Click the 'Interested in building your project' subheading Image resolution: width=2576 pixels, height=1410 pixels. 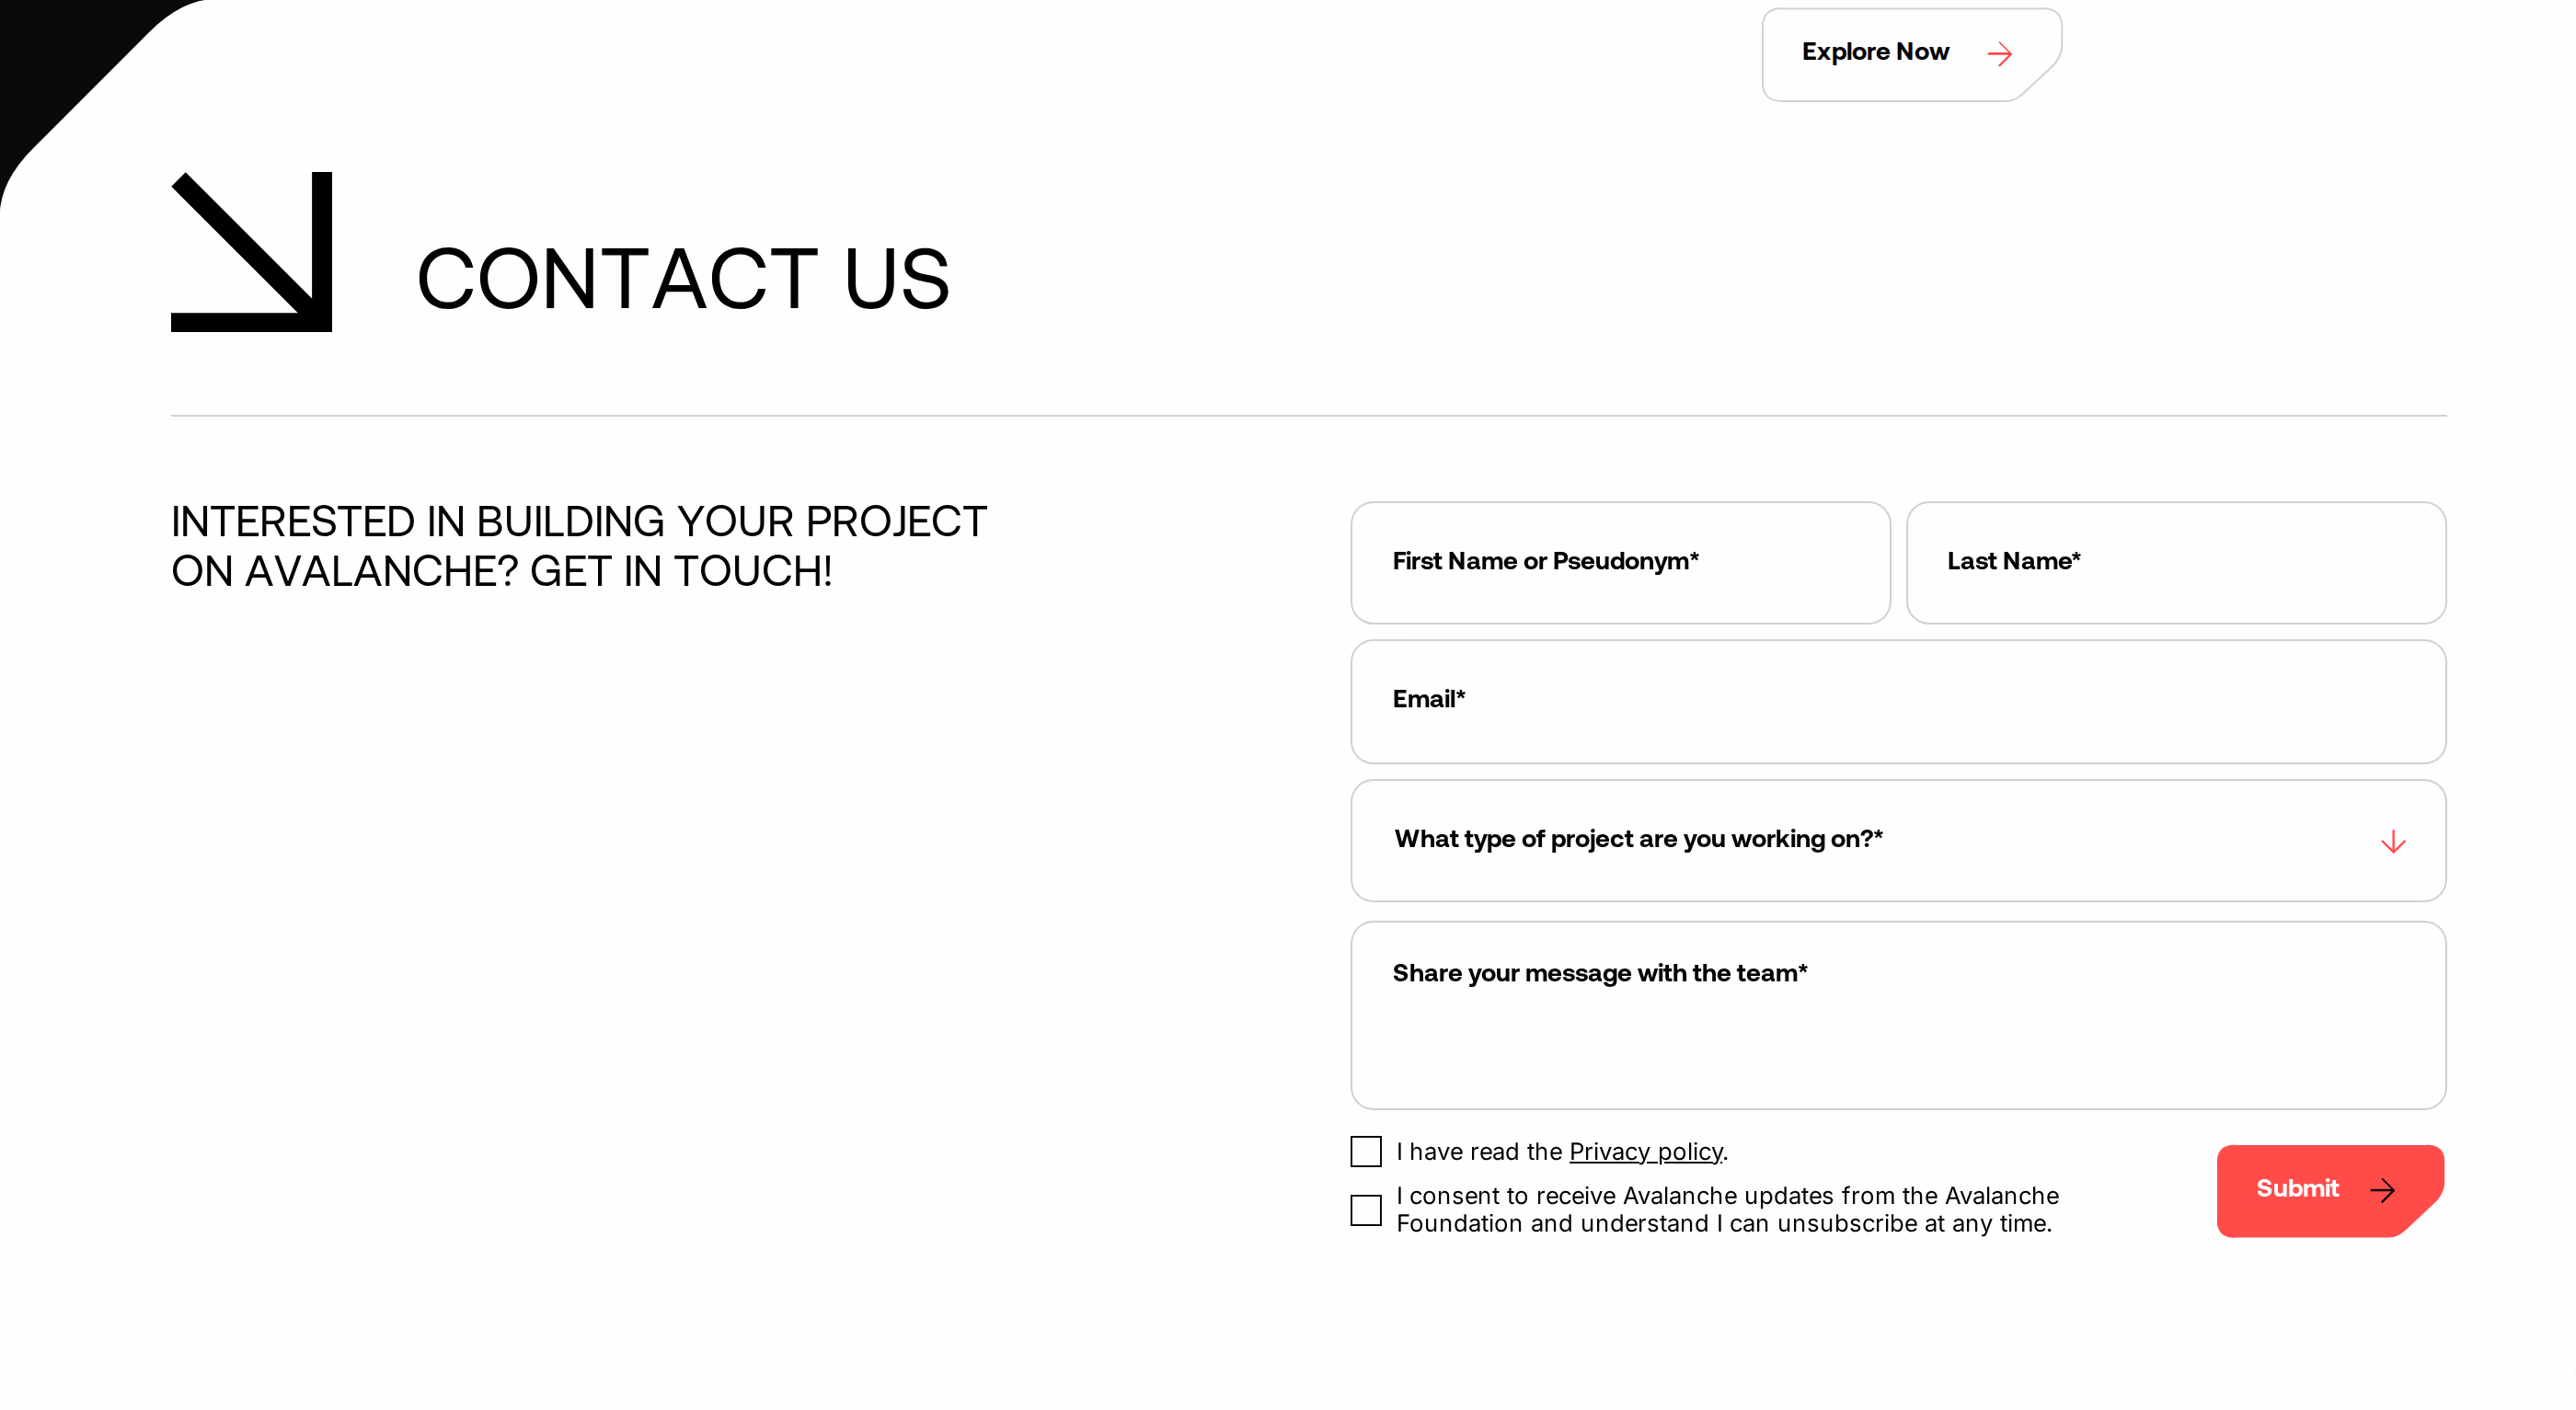click(x=579, y=546)
